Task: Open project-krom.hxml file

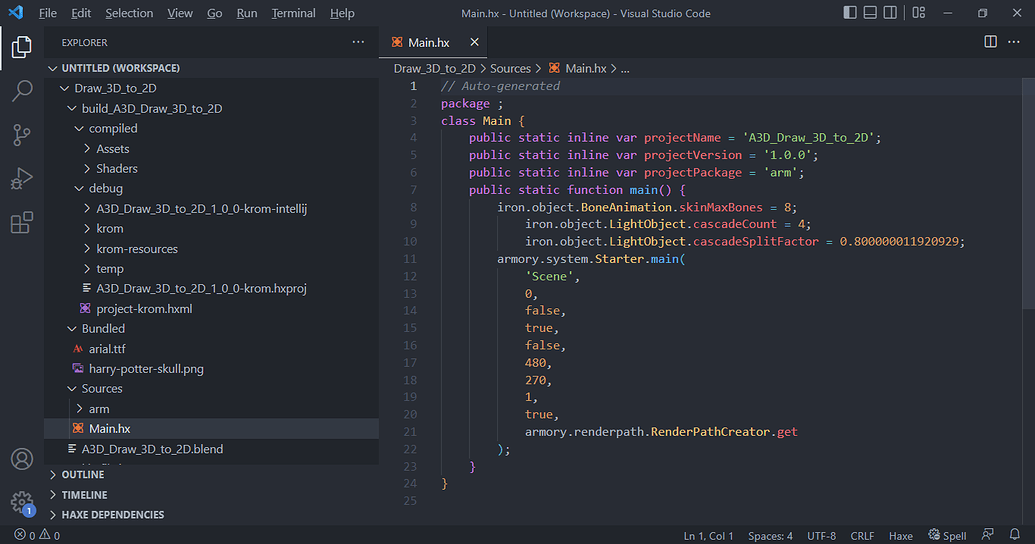Action: tap(211, 308)
